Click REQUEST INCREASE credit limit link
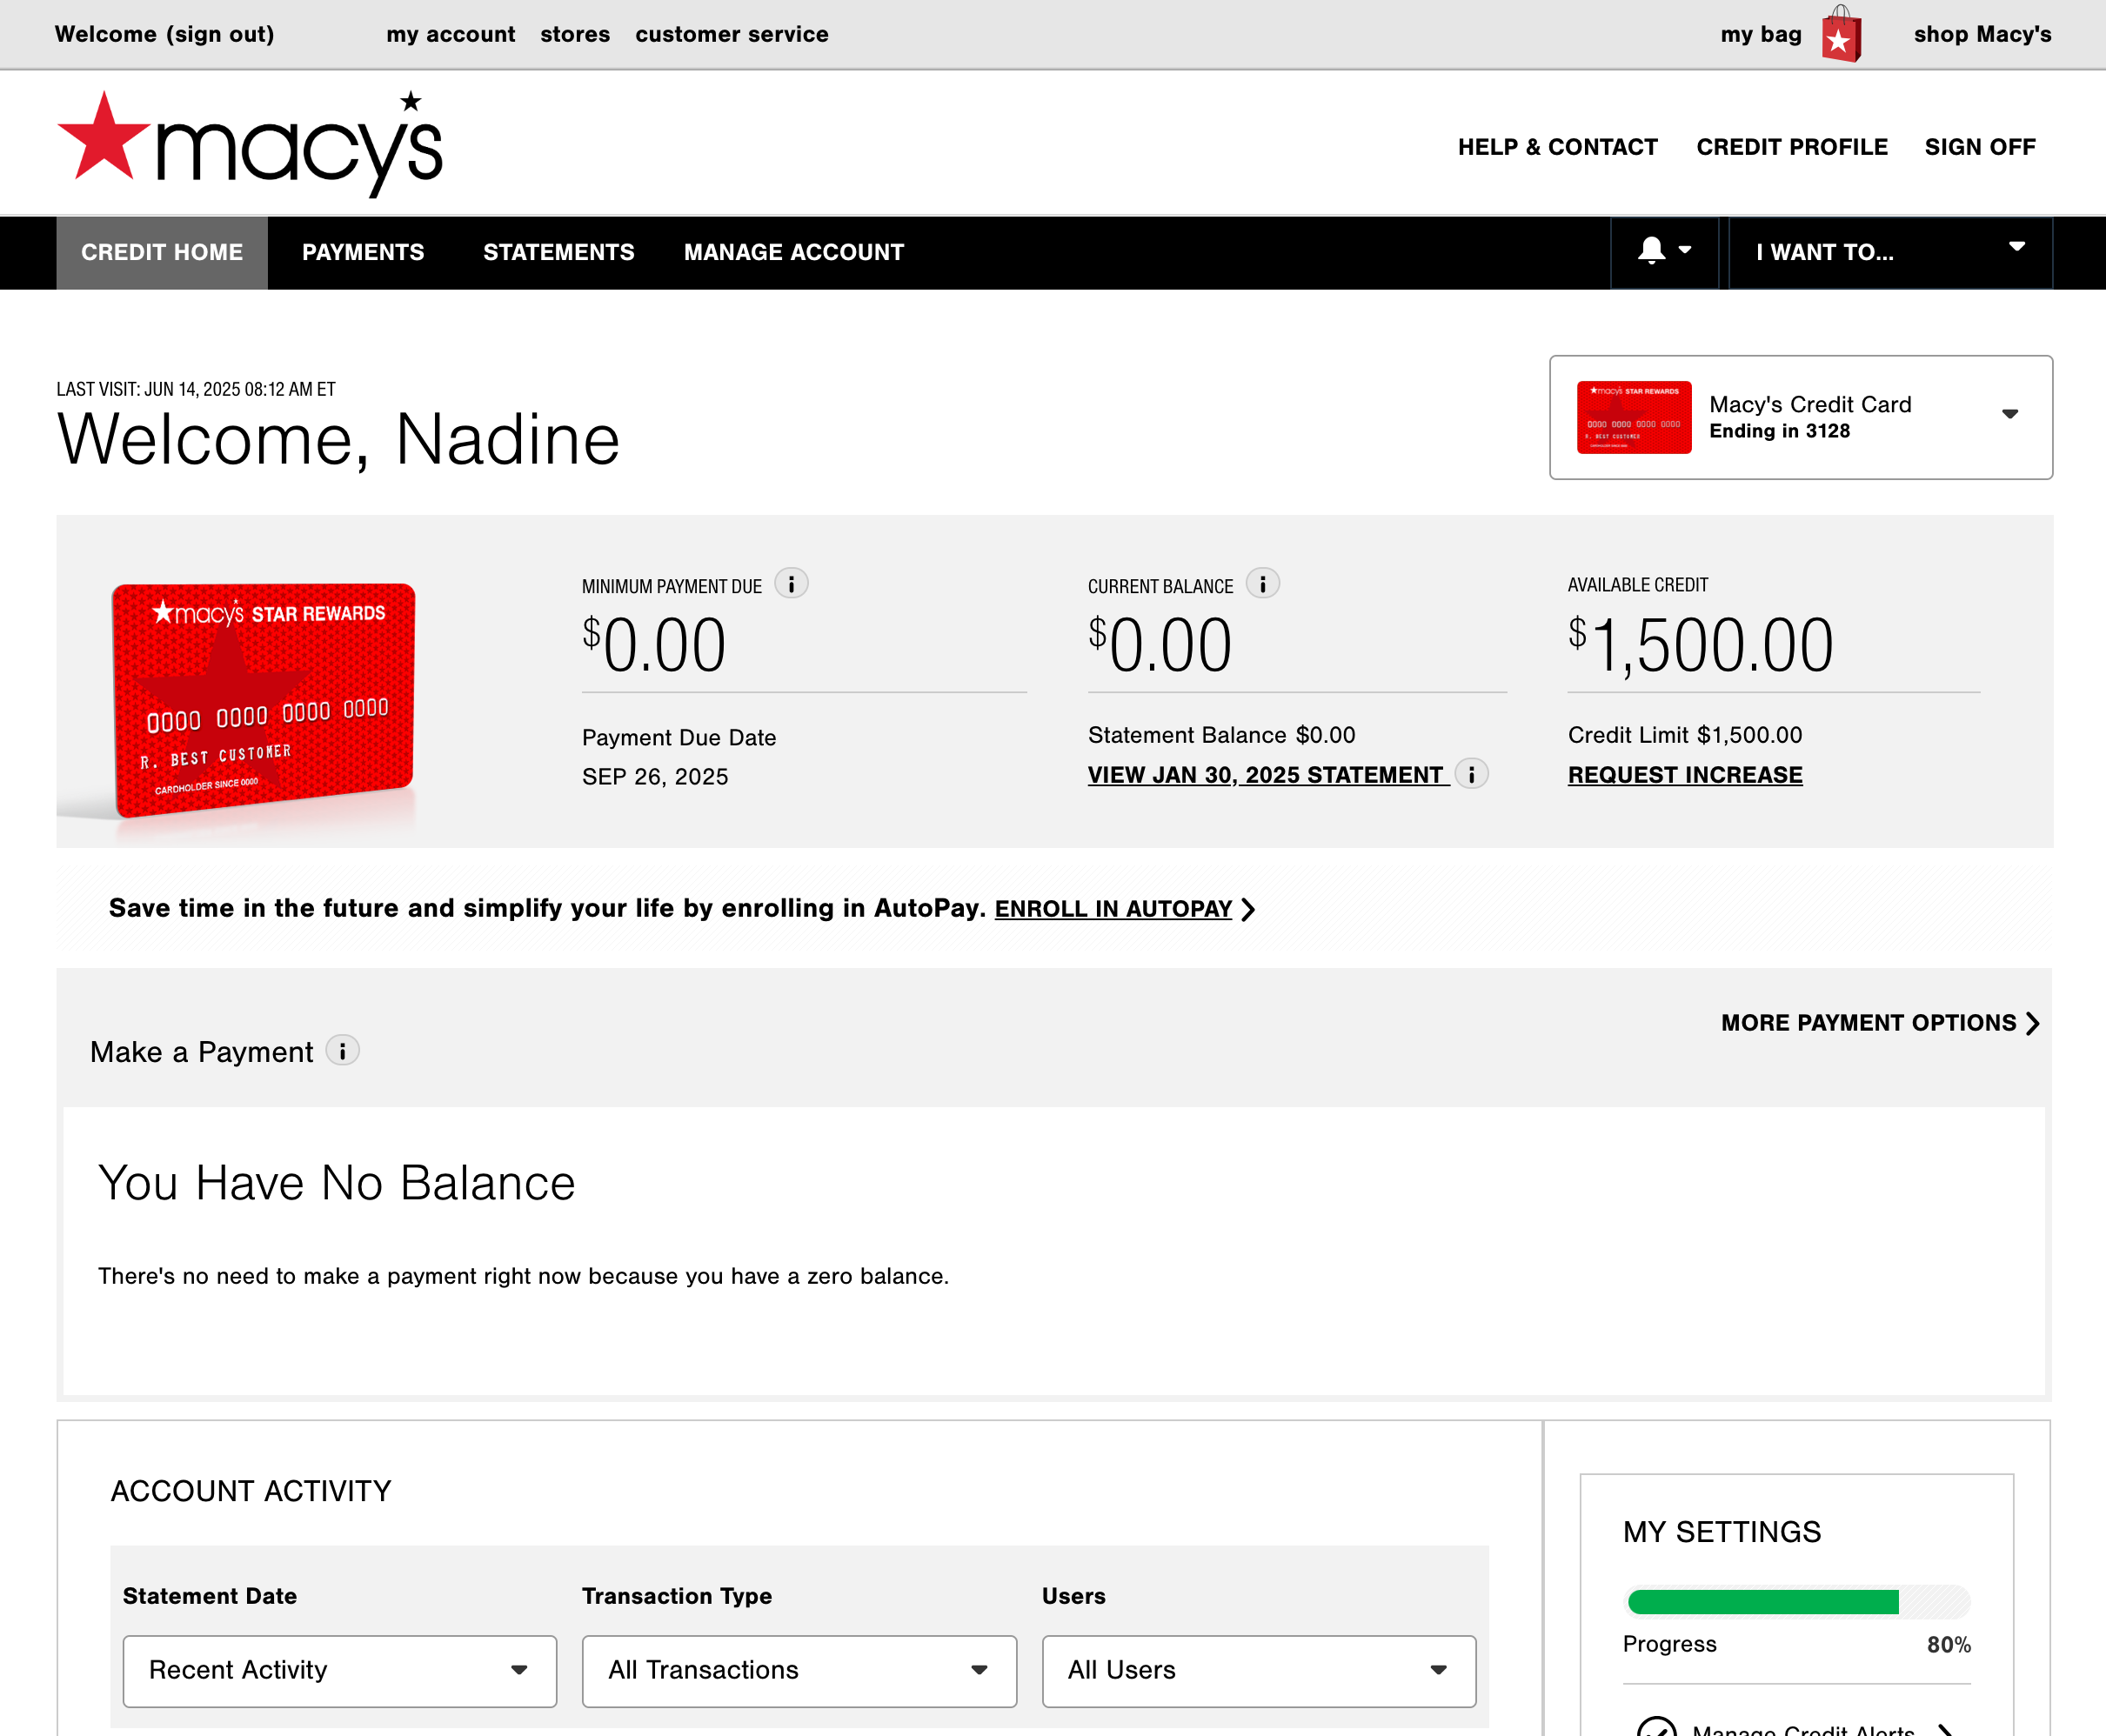Image resolution: width=2106 pixels, height=1736 pixels. (1684, 775)
